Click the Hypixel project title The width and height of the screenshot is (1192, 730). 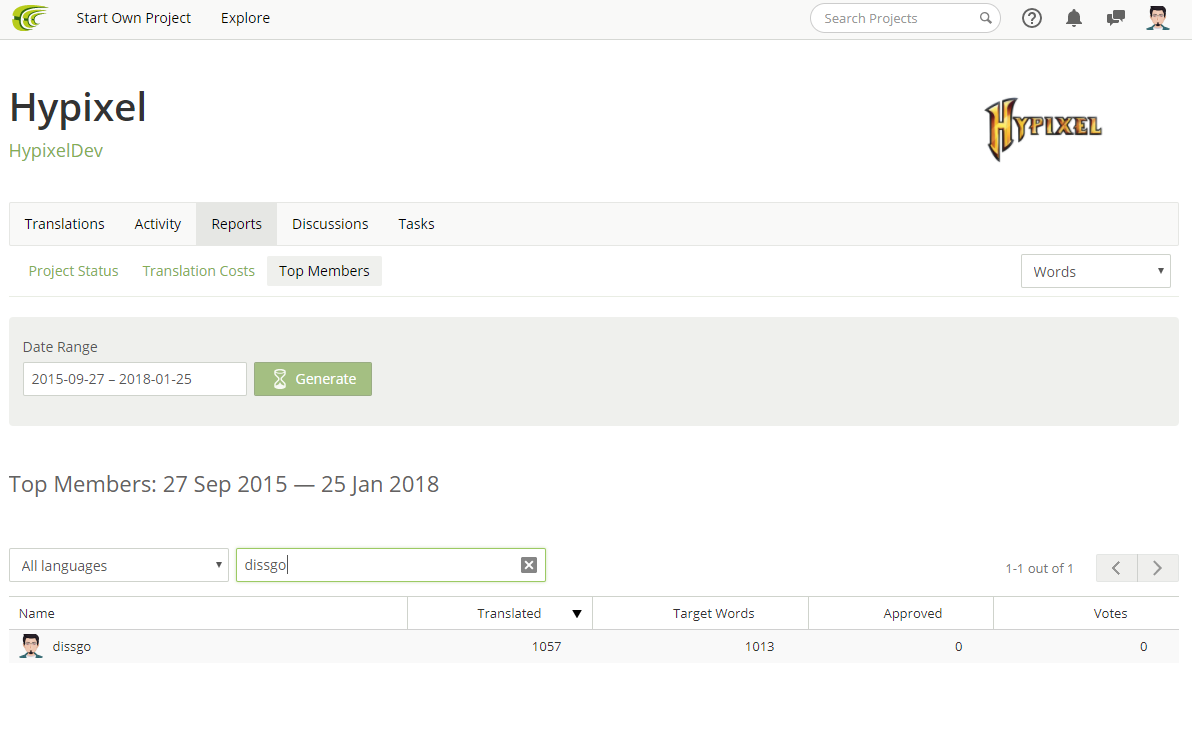coord(78,106)
